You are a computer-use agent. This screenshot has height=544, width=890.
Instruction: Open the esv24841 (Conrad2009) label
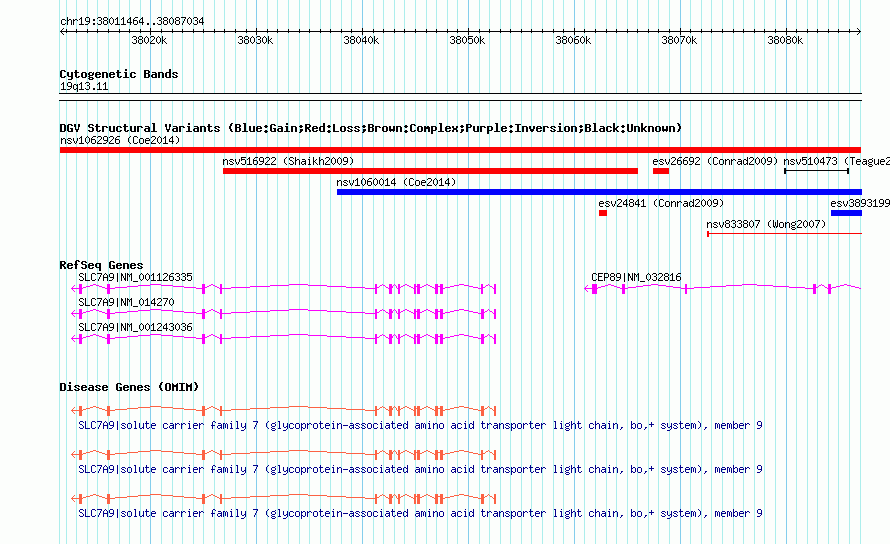[661, 203]
